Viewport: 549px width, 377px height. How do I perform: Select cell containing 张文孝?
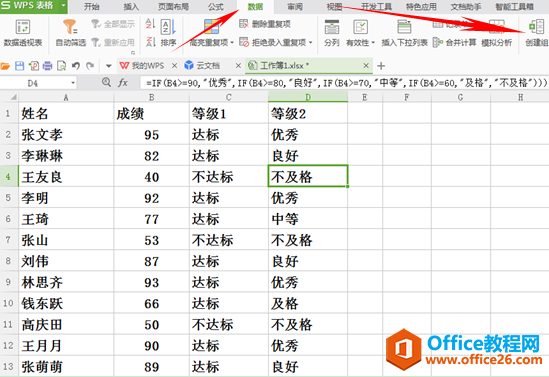[x=66, y=135]
